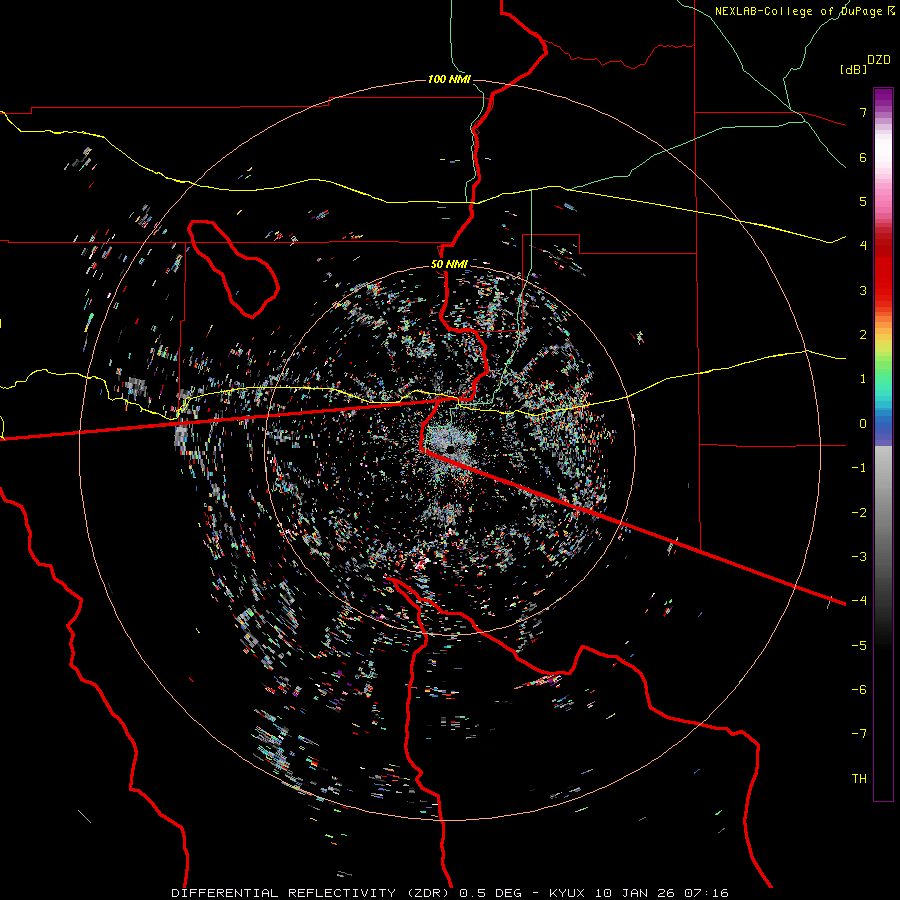900x900 pixels.
Task: Click the positive 2 tick label on the scale
Action: point(863,335)
